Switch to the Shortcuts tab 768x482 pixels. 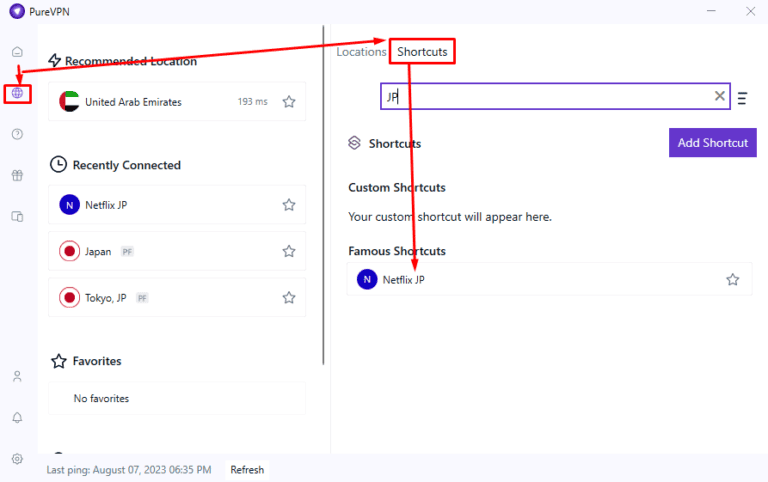[x=422, y=52]
